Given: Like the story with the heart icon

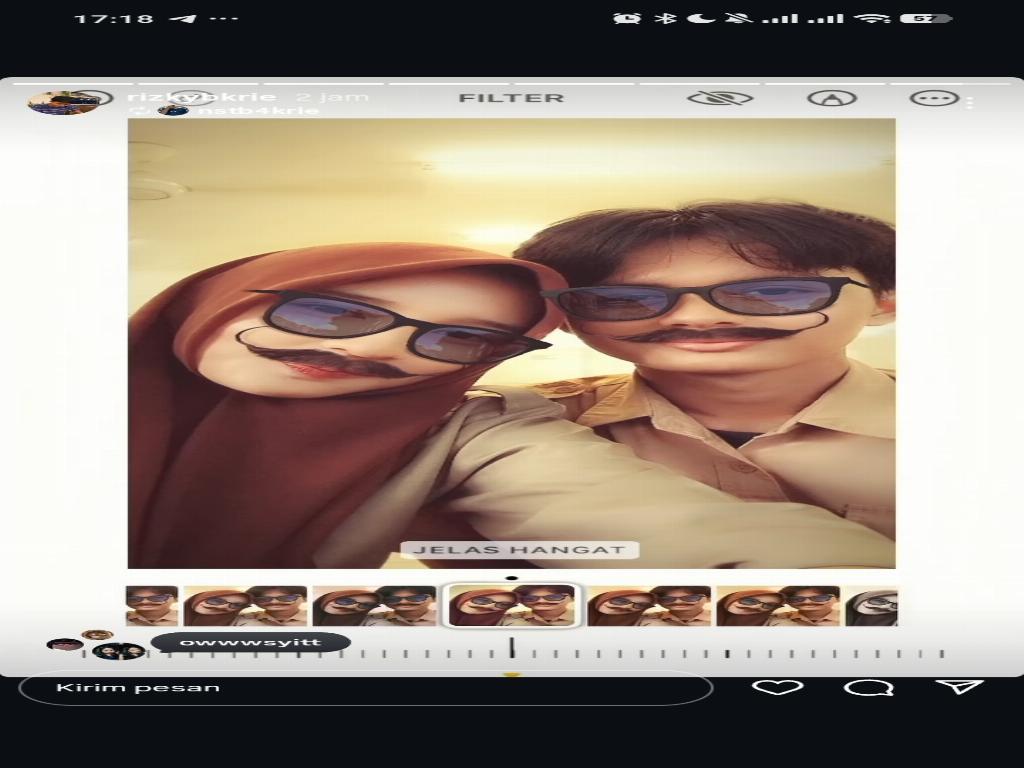Looking at the screenshot, I should 777,688.
